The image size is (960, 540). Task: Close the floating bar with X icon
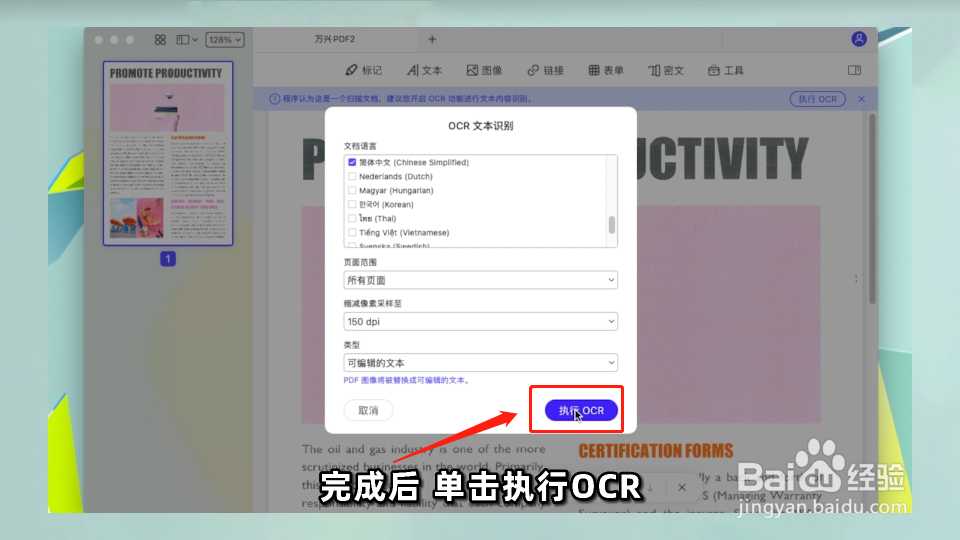click(x=681, y=487)
